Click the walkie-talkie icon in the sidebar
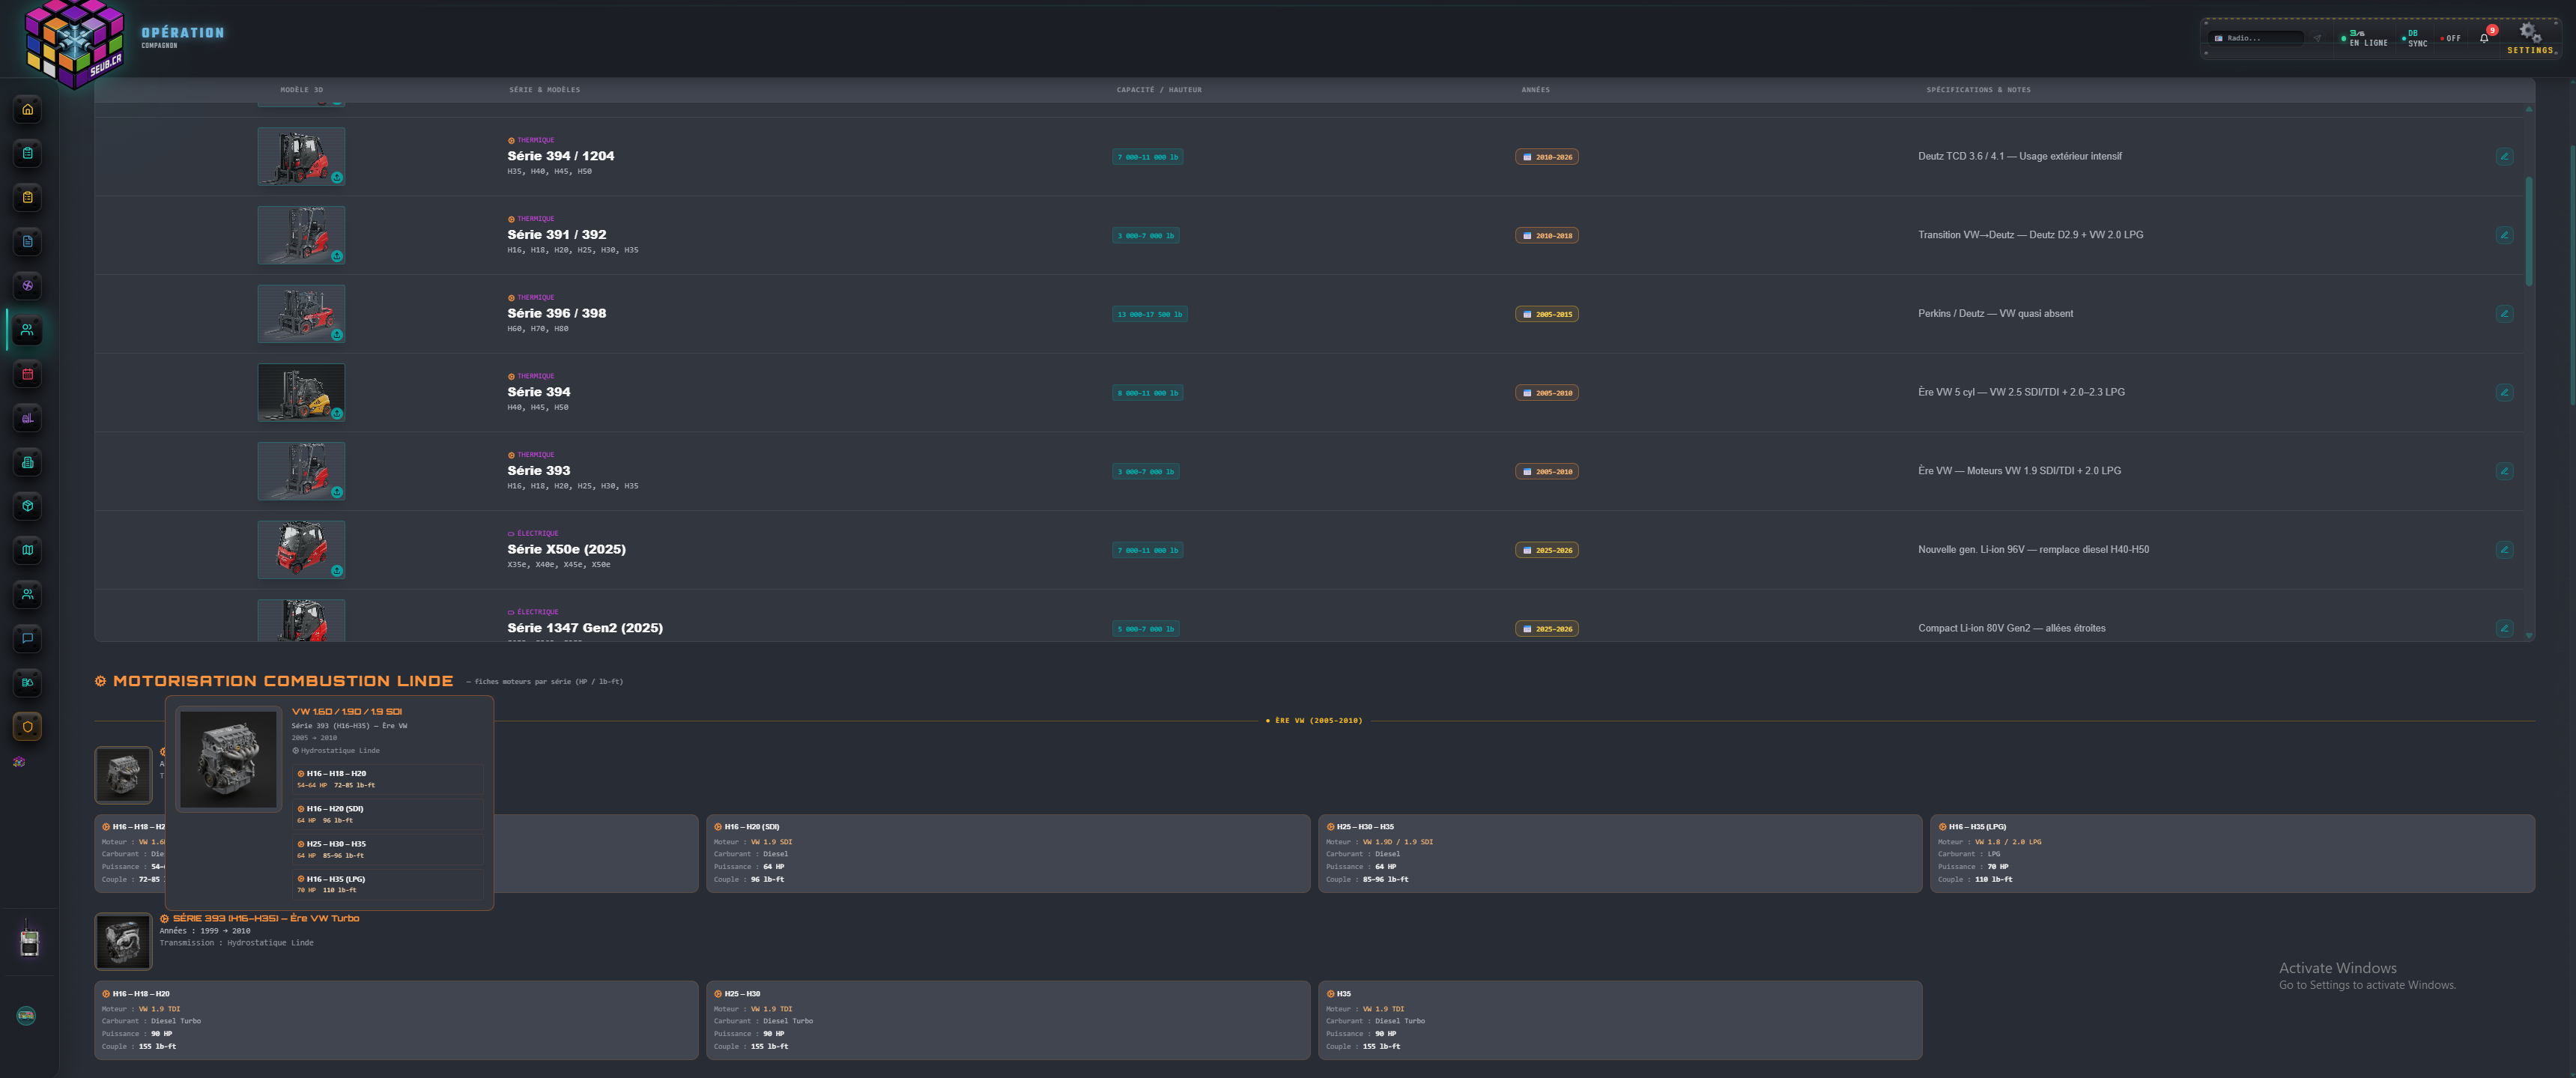This screenshot has height=1078, width=2576. [29, 940]
